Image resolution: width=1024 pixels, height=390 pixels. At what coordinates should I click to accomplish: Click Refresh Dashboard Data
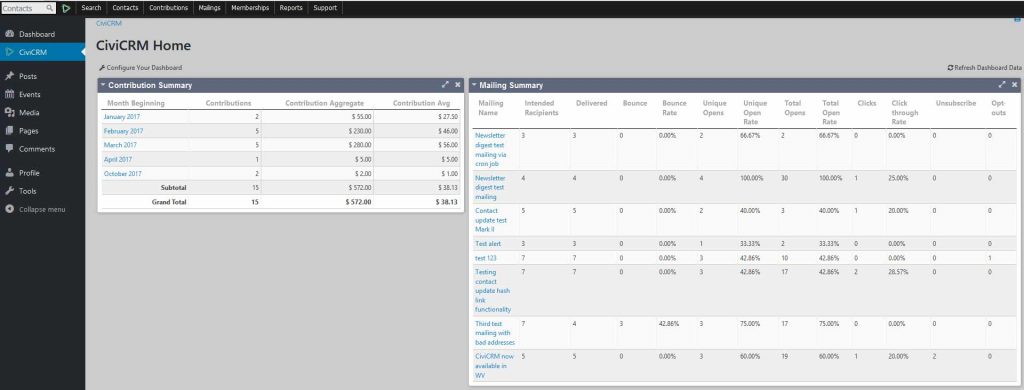[x=984, y=68]
